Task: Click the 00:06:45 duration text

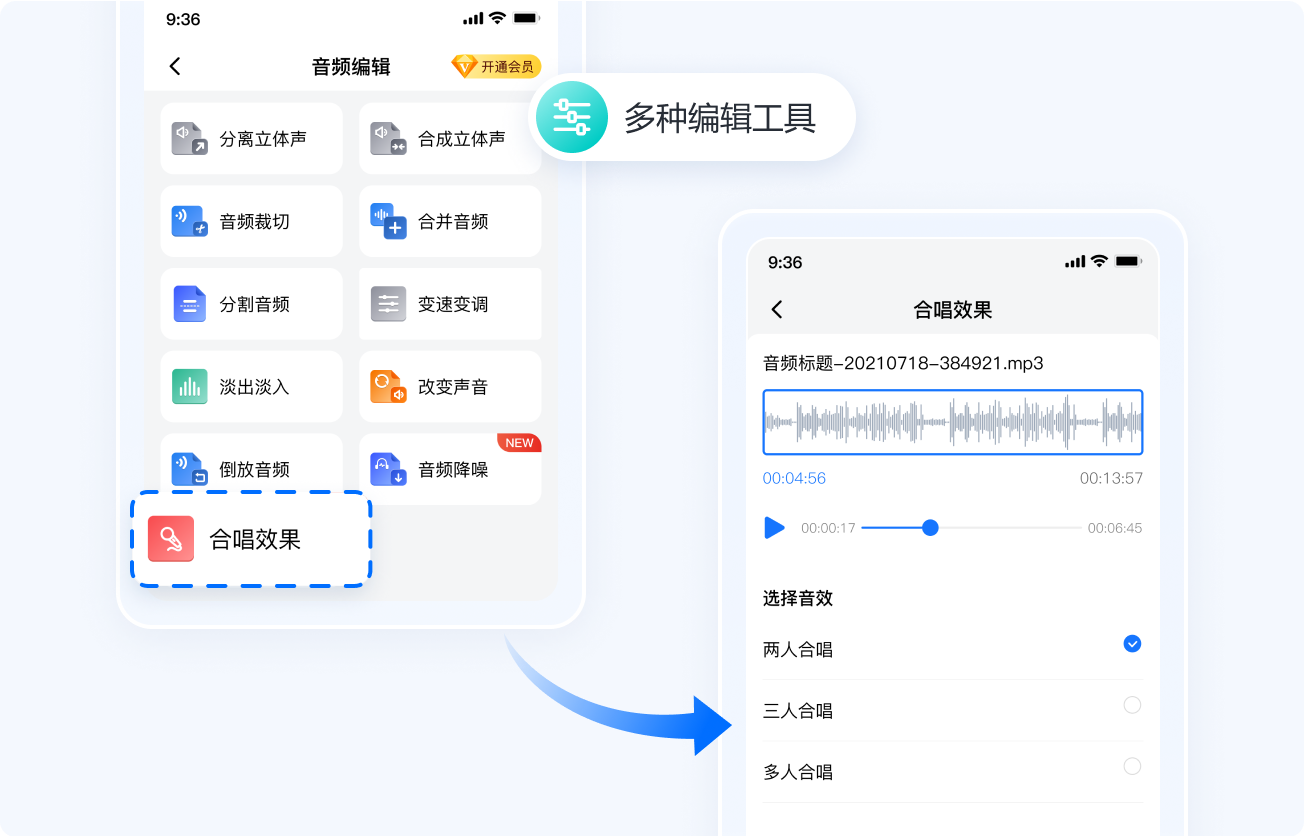Action: [1115, 528]
